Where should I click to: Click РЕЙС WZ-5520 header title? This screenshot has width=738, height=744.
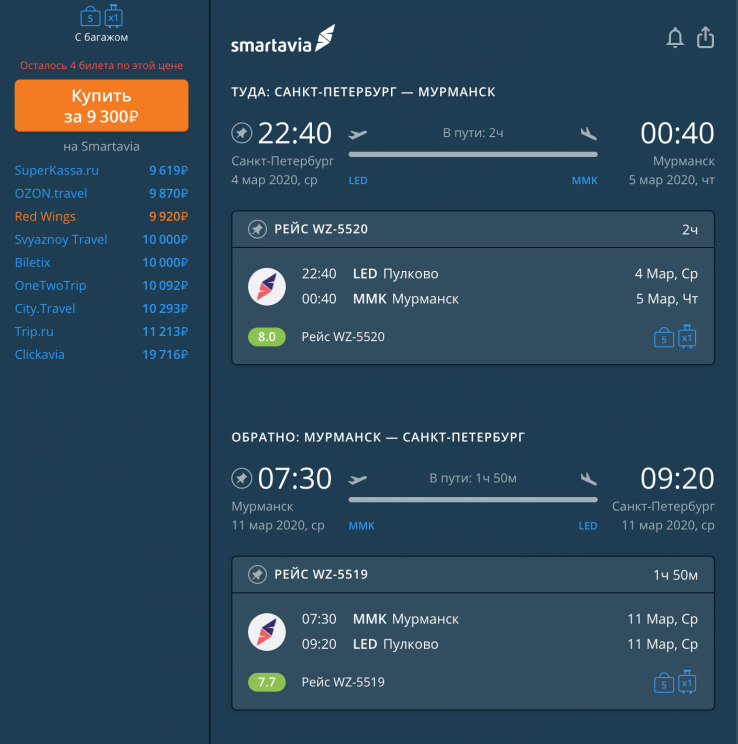tap(321, 229)
